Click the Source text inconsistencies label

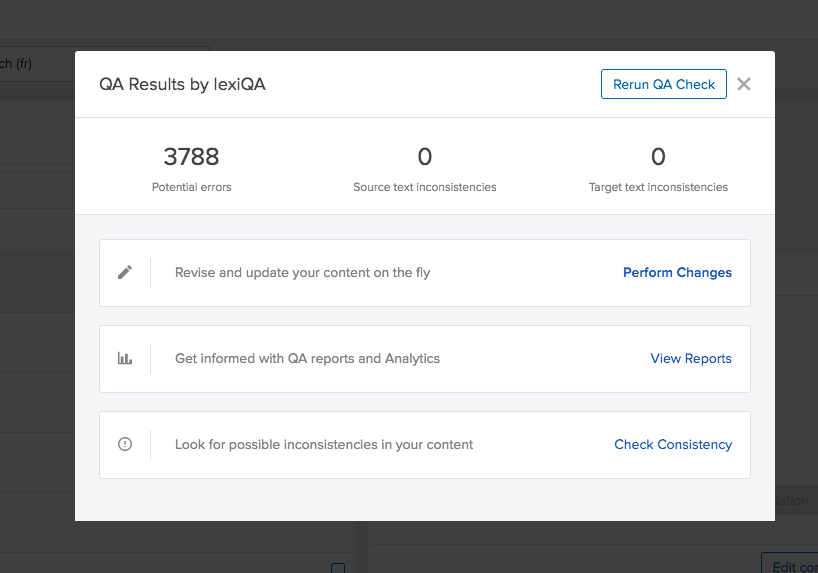tap(425, 187)
